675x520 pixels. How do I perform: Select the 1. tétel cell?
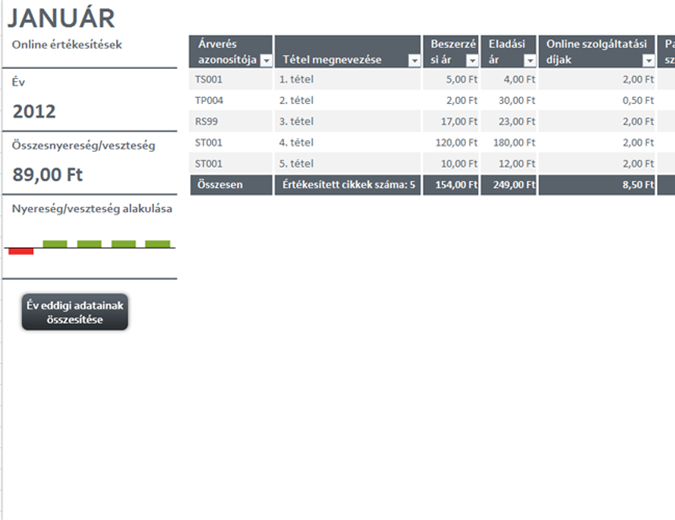pyautogui.click(x=347, y=80)
